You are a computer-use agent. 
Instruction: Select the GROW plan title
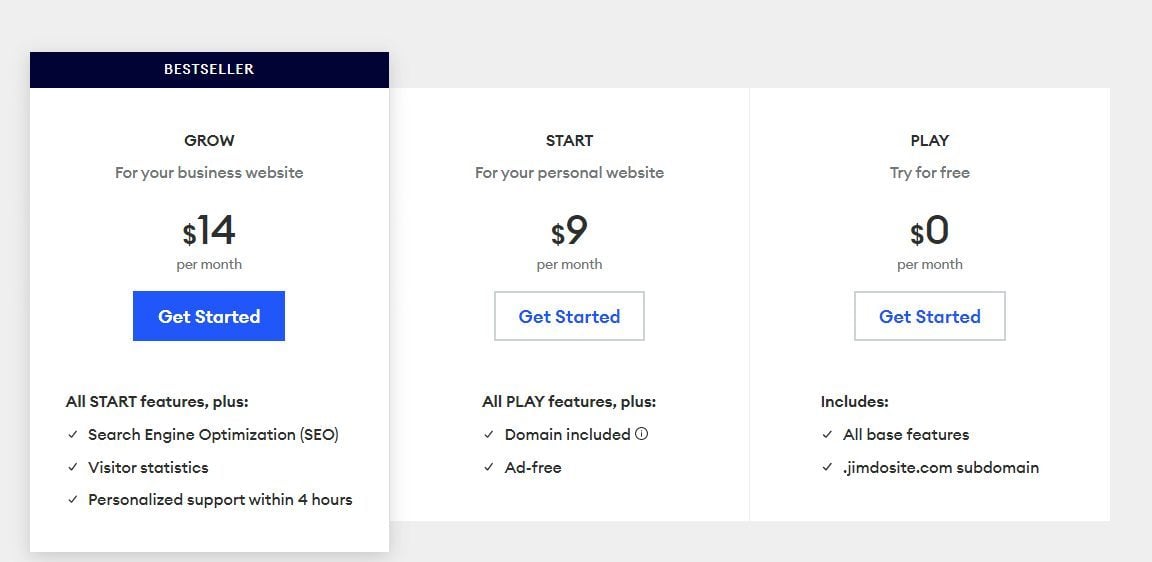209,140
